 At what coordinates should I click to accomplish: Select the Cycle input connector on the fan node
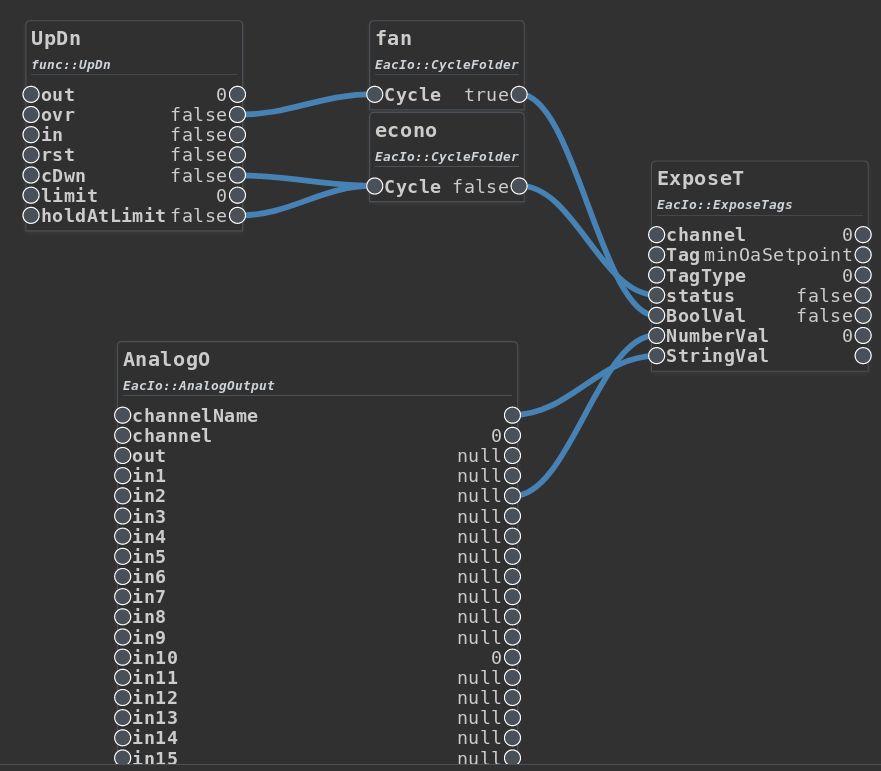(x=374, y=94)
